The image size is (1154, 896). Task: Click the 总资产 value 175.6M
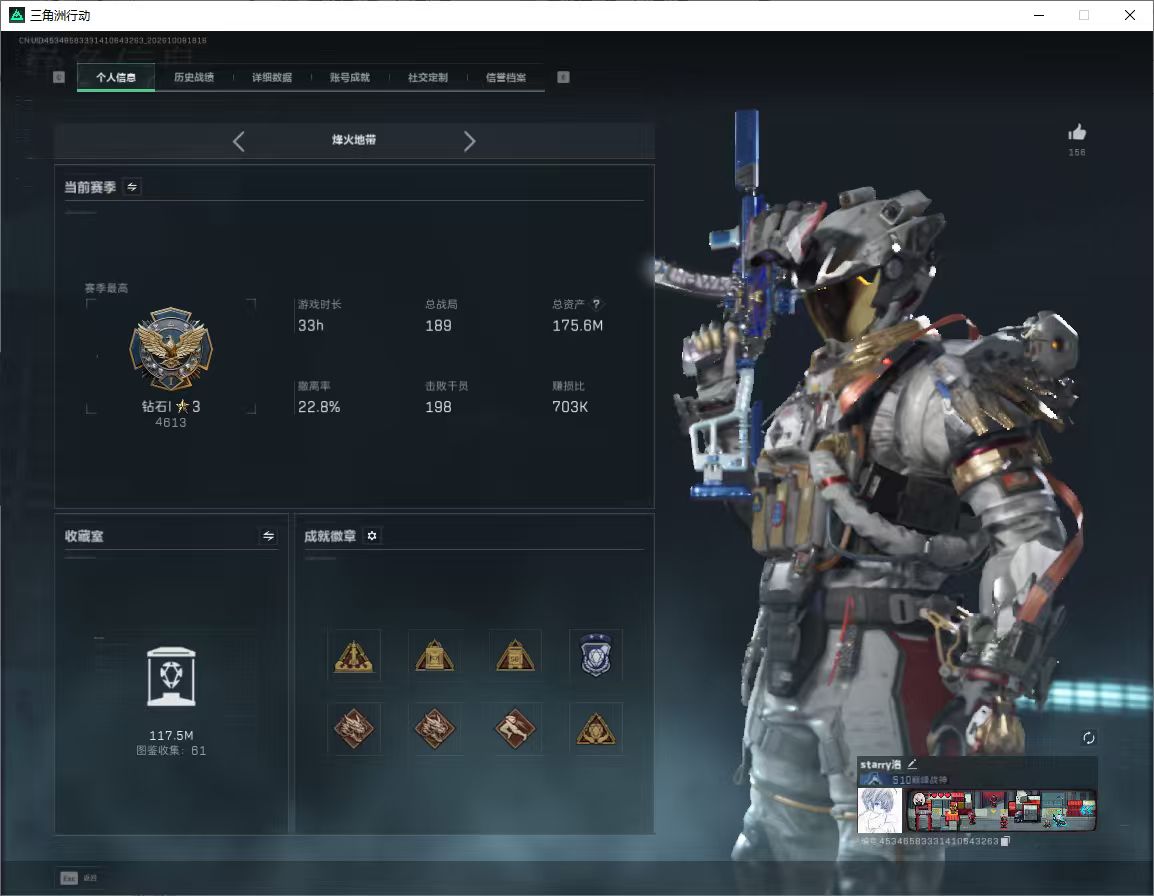(x=577, y=325)
